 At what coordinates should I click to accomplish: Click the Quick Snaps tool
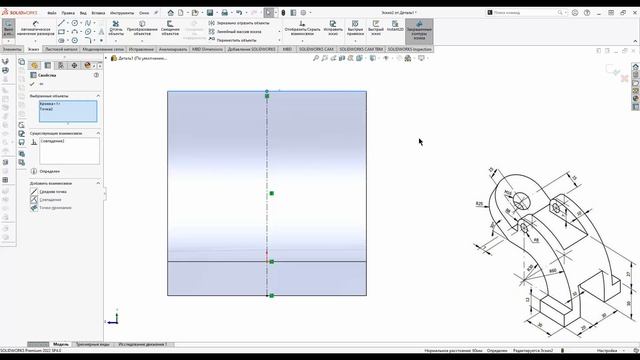(x=355, y=28)
